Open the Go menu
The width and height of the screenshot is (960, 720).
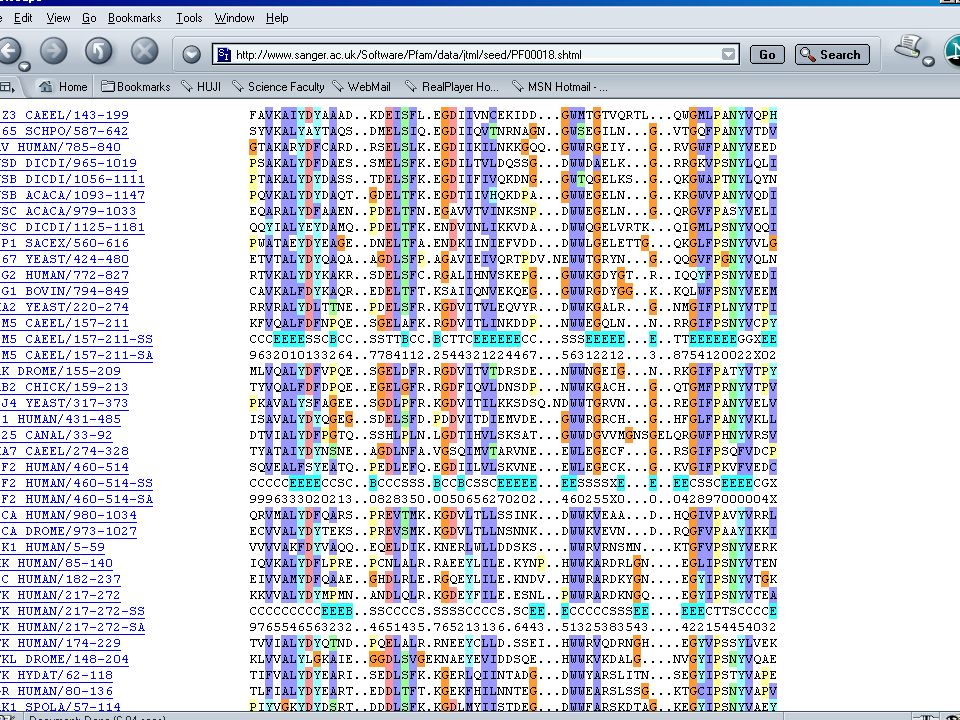(89, 18)
